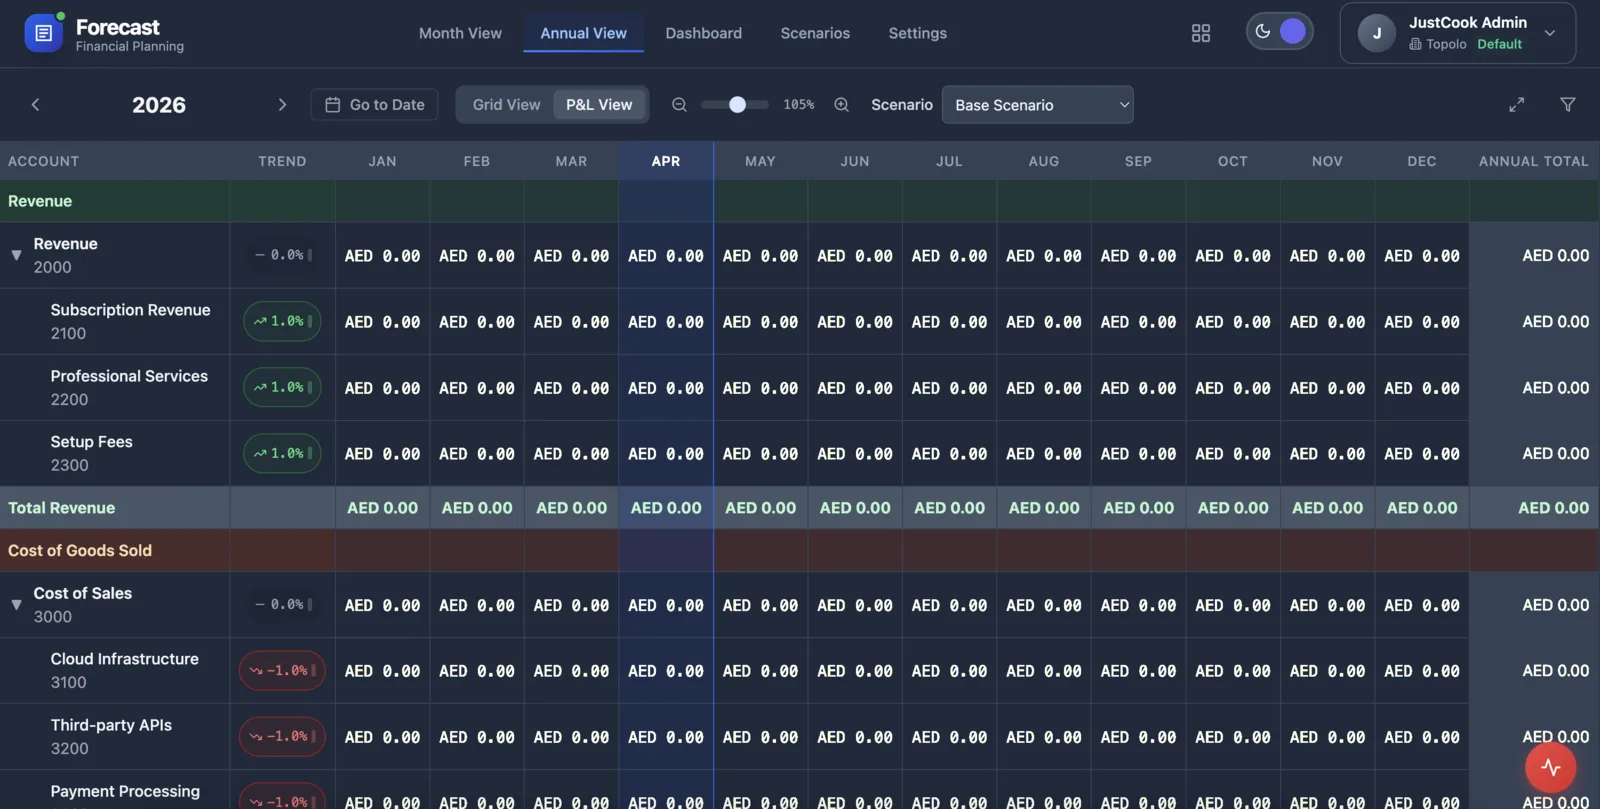
Task: Collapse the Cost of Sales 3000 group
Action: (x=16, y=605)
